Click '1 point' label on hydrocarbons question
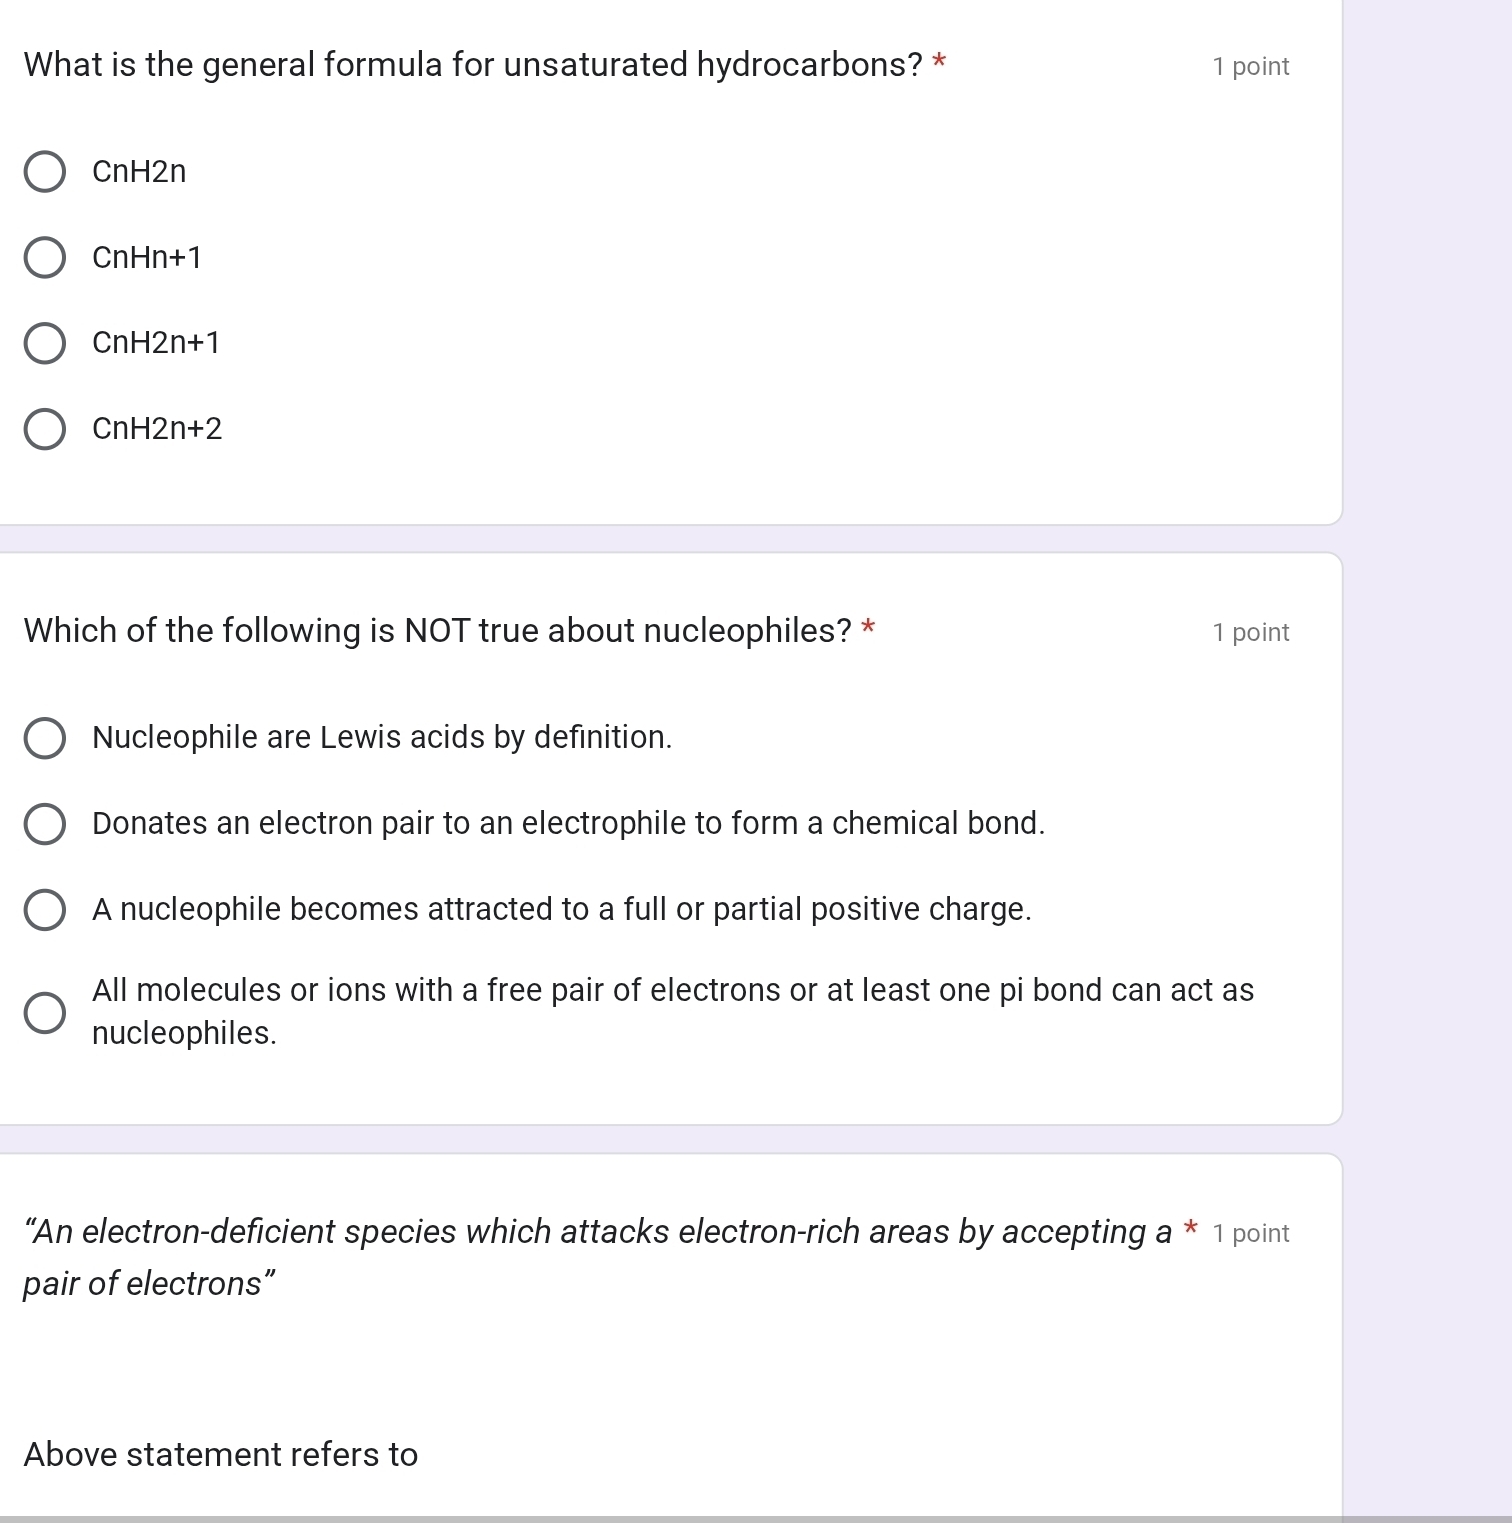The width and height of the screenshot is (1512, 1523). tap(1250, 67)
